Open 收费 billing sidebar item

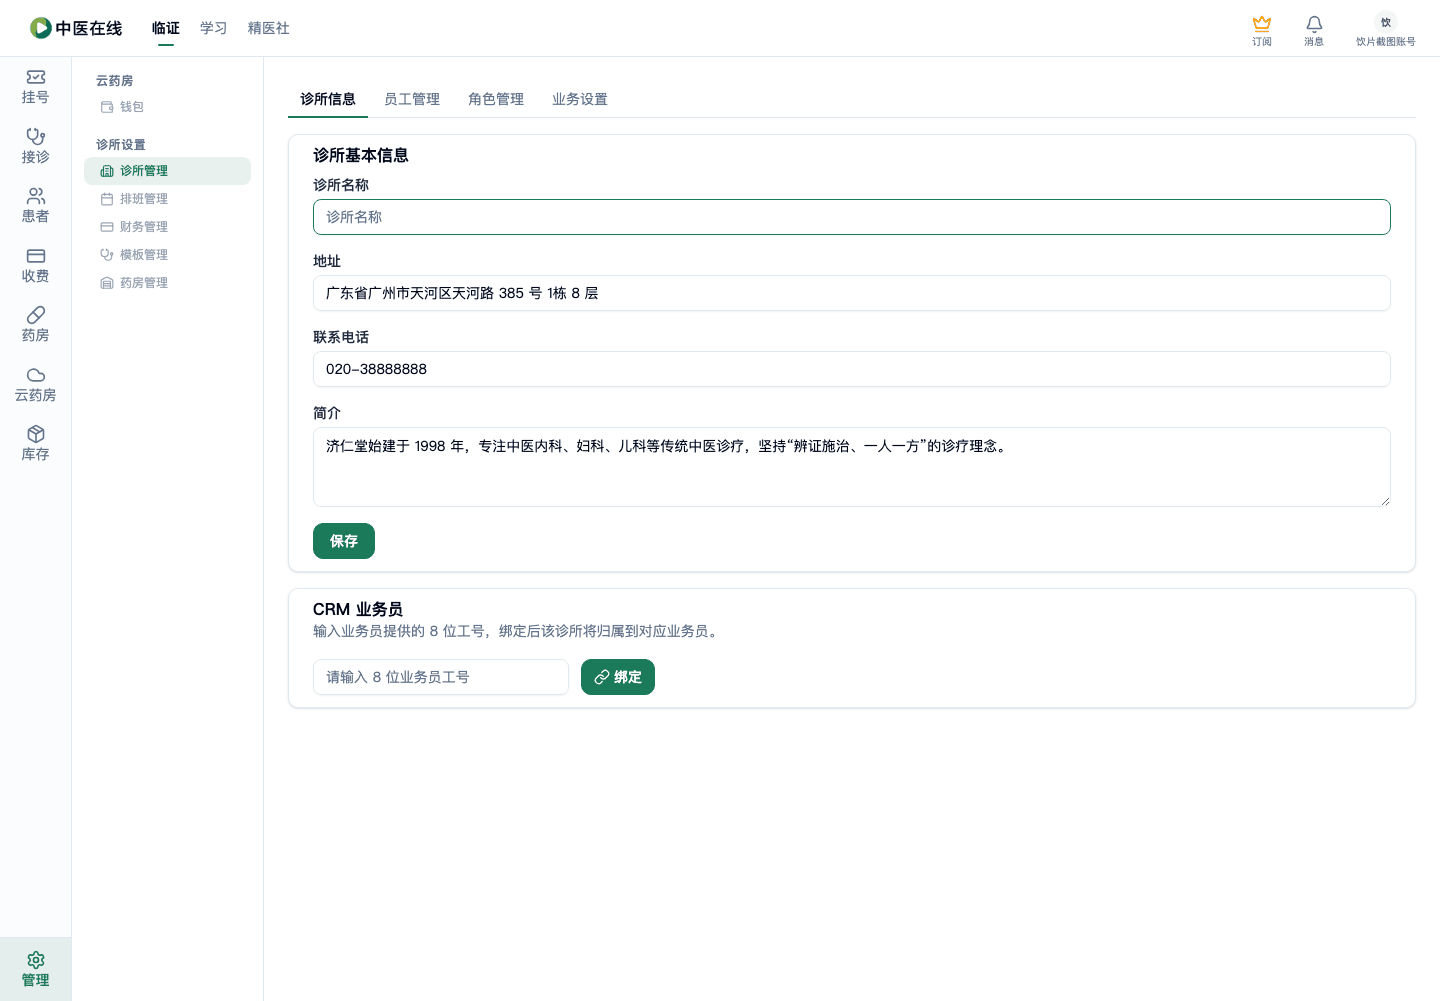[36, 265]
